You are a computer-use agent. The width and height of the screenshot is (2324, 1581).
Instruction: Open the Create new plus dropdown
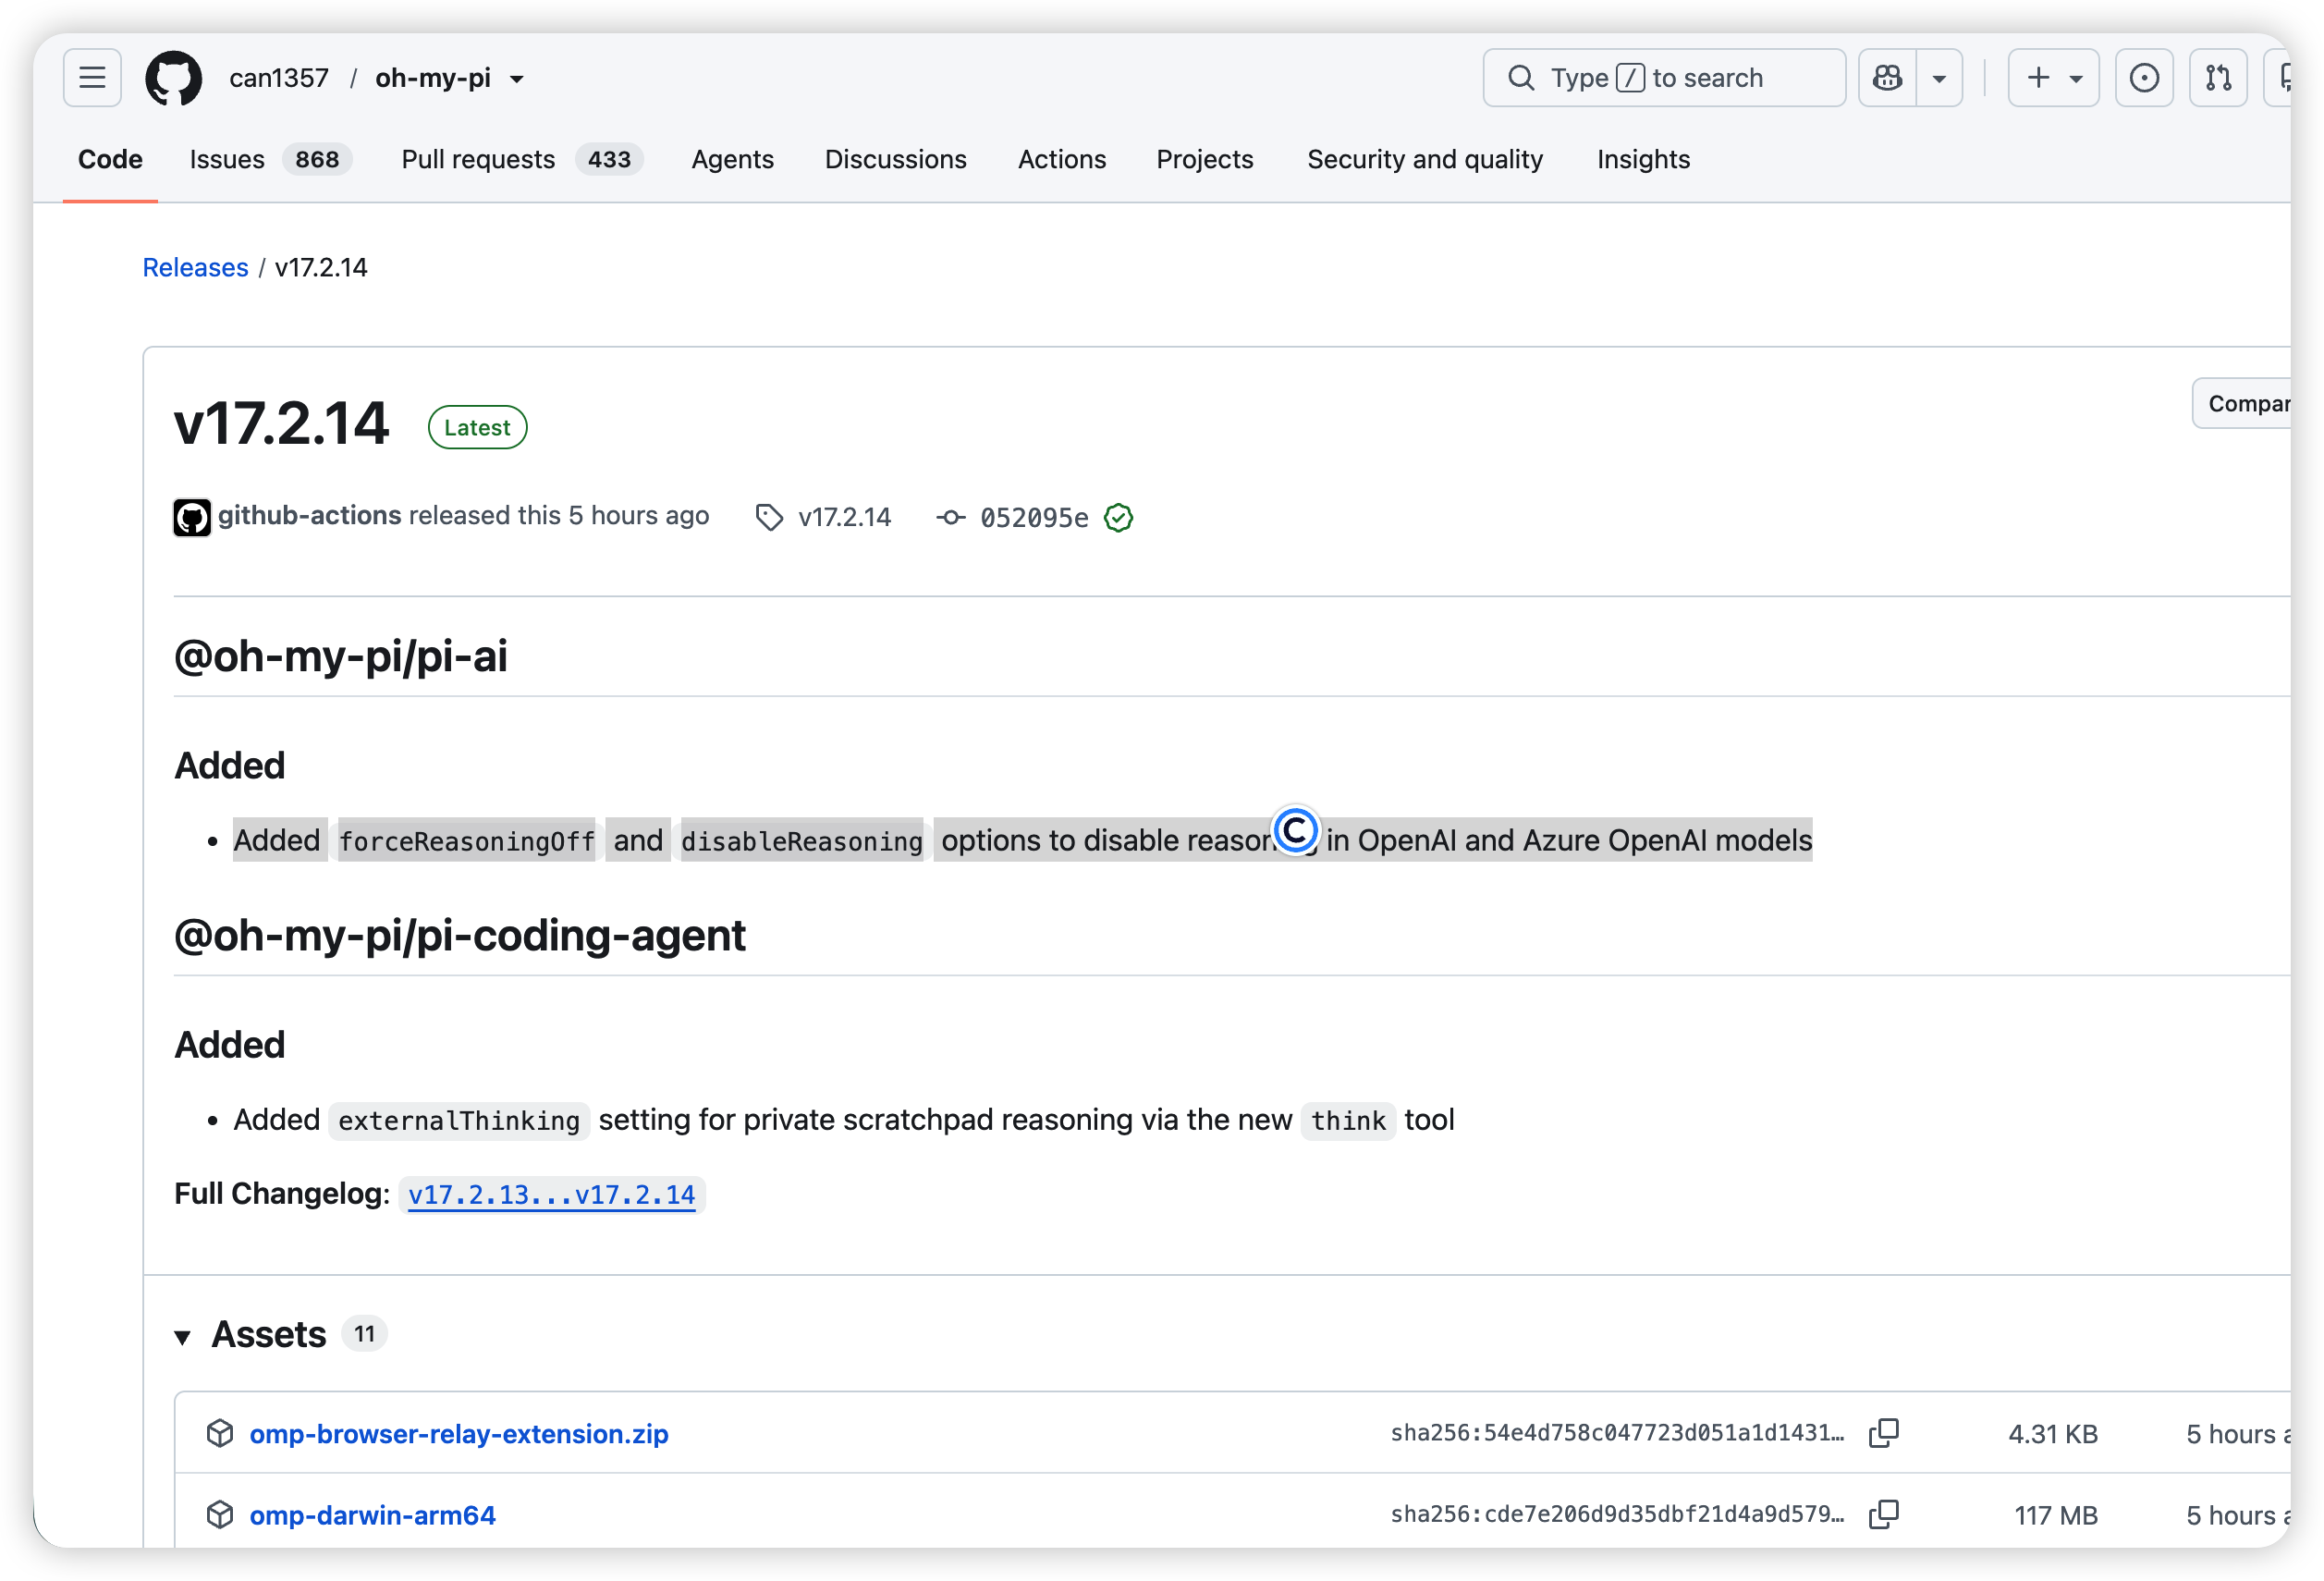coord(2053,78)
